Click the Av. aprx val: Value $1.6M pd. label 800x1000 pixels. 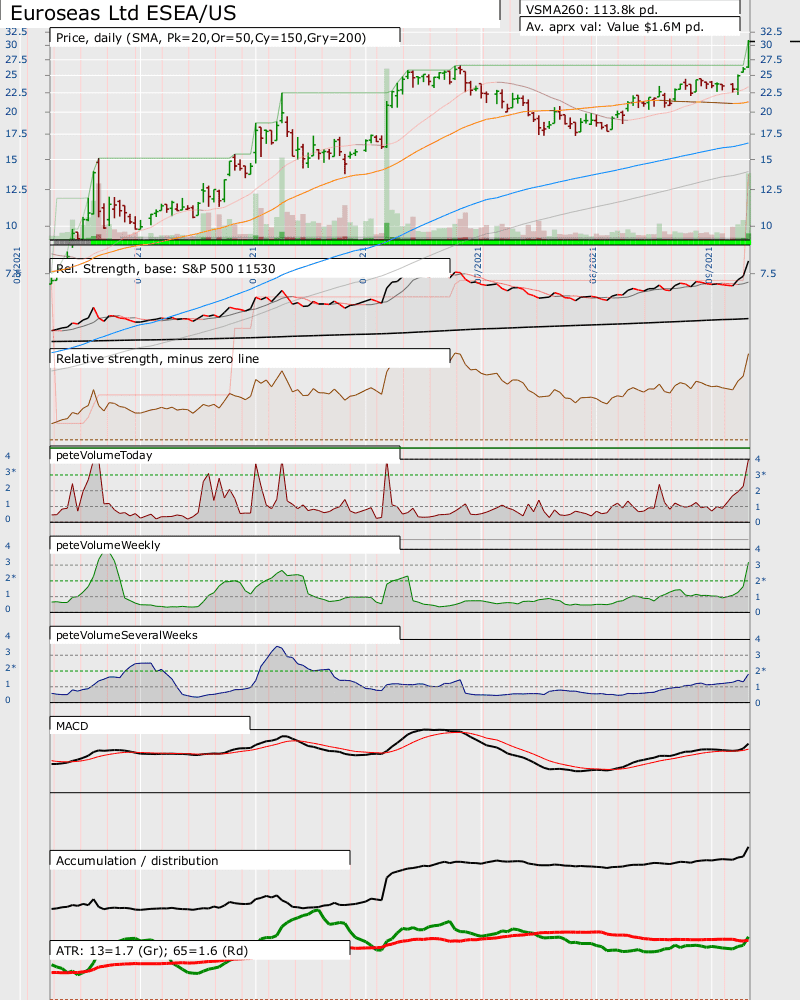pyautogui.click(x=614, y=27)
